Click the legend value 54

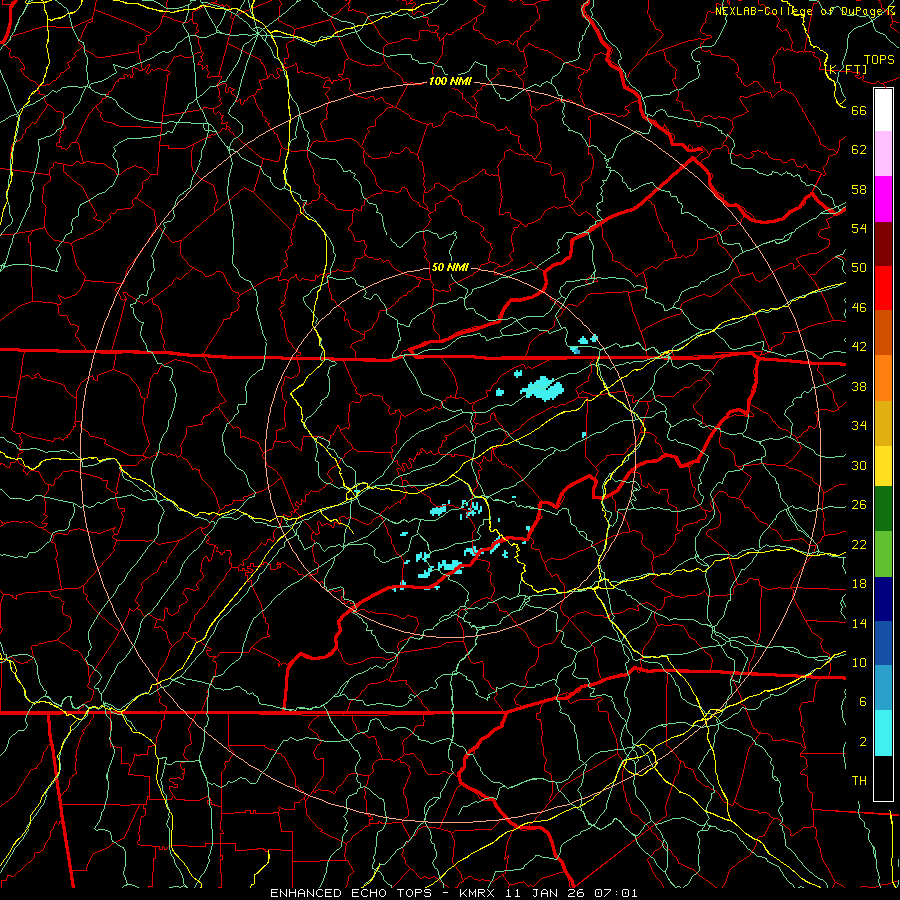(859, 228)
